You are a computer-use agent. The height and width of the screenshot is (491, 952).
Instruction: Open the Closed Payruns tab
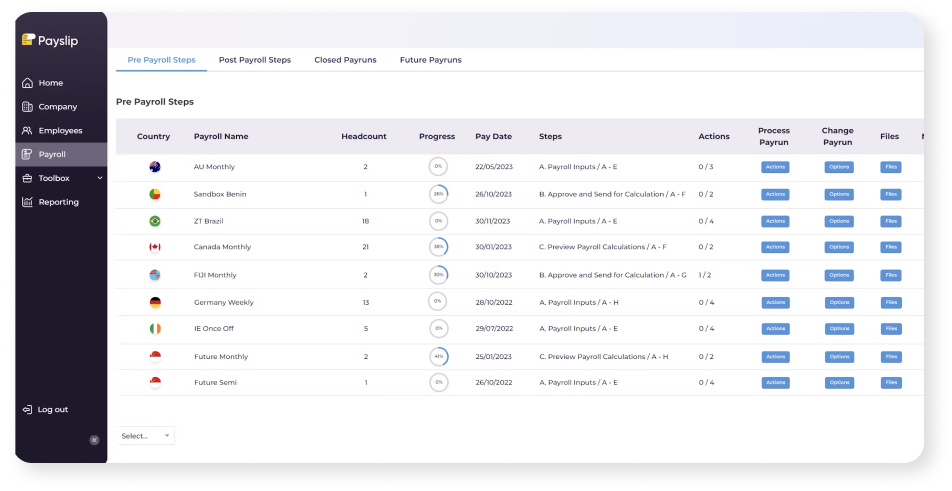point(345,60)
